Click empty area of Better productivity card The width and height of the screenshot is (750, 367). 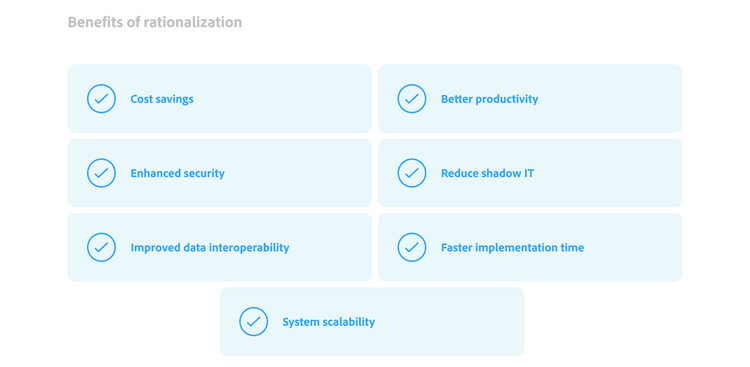612,99
